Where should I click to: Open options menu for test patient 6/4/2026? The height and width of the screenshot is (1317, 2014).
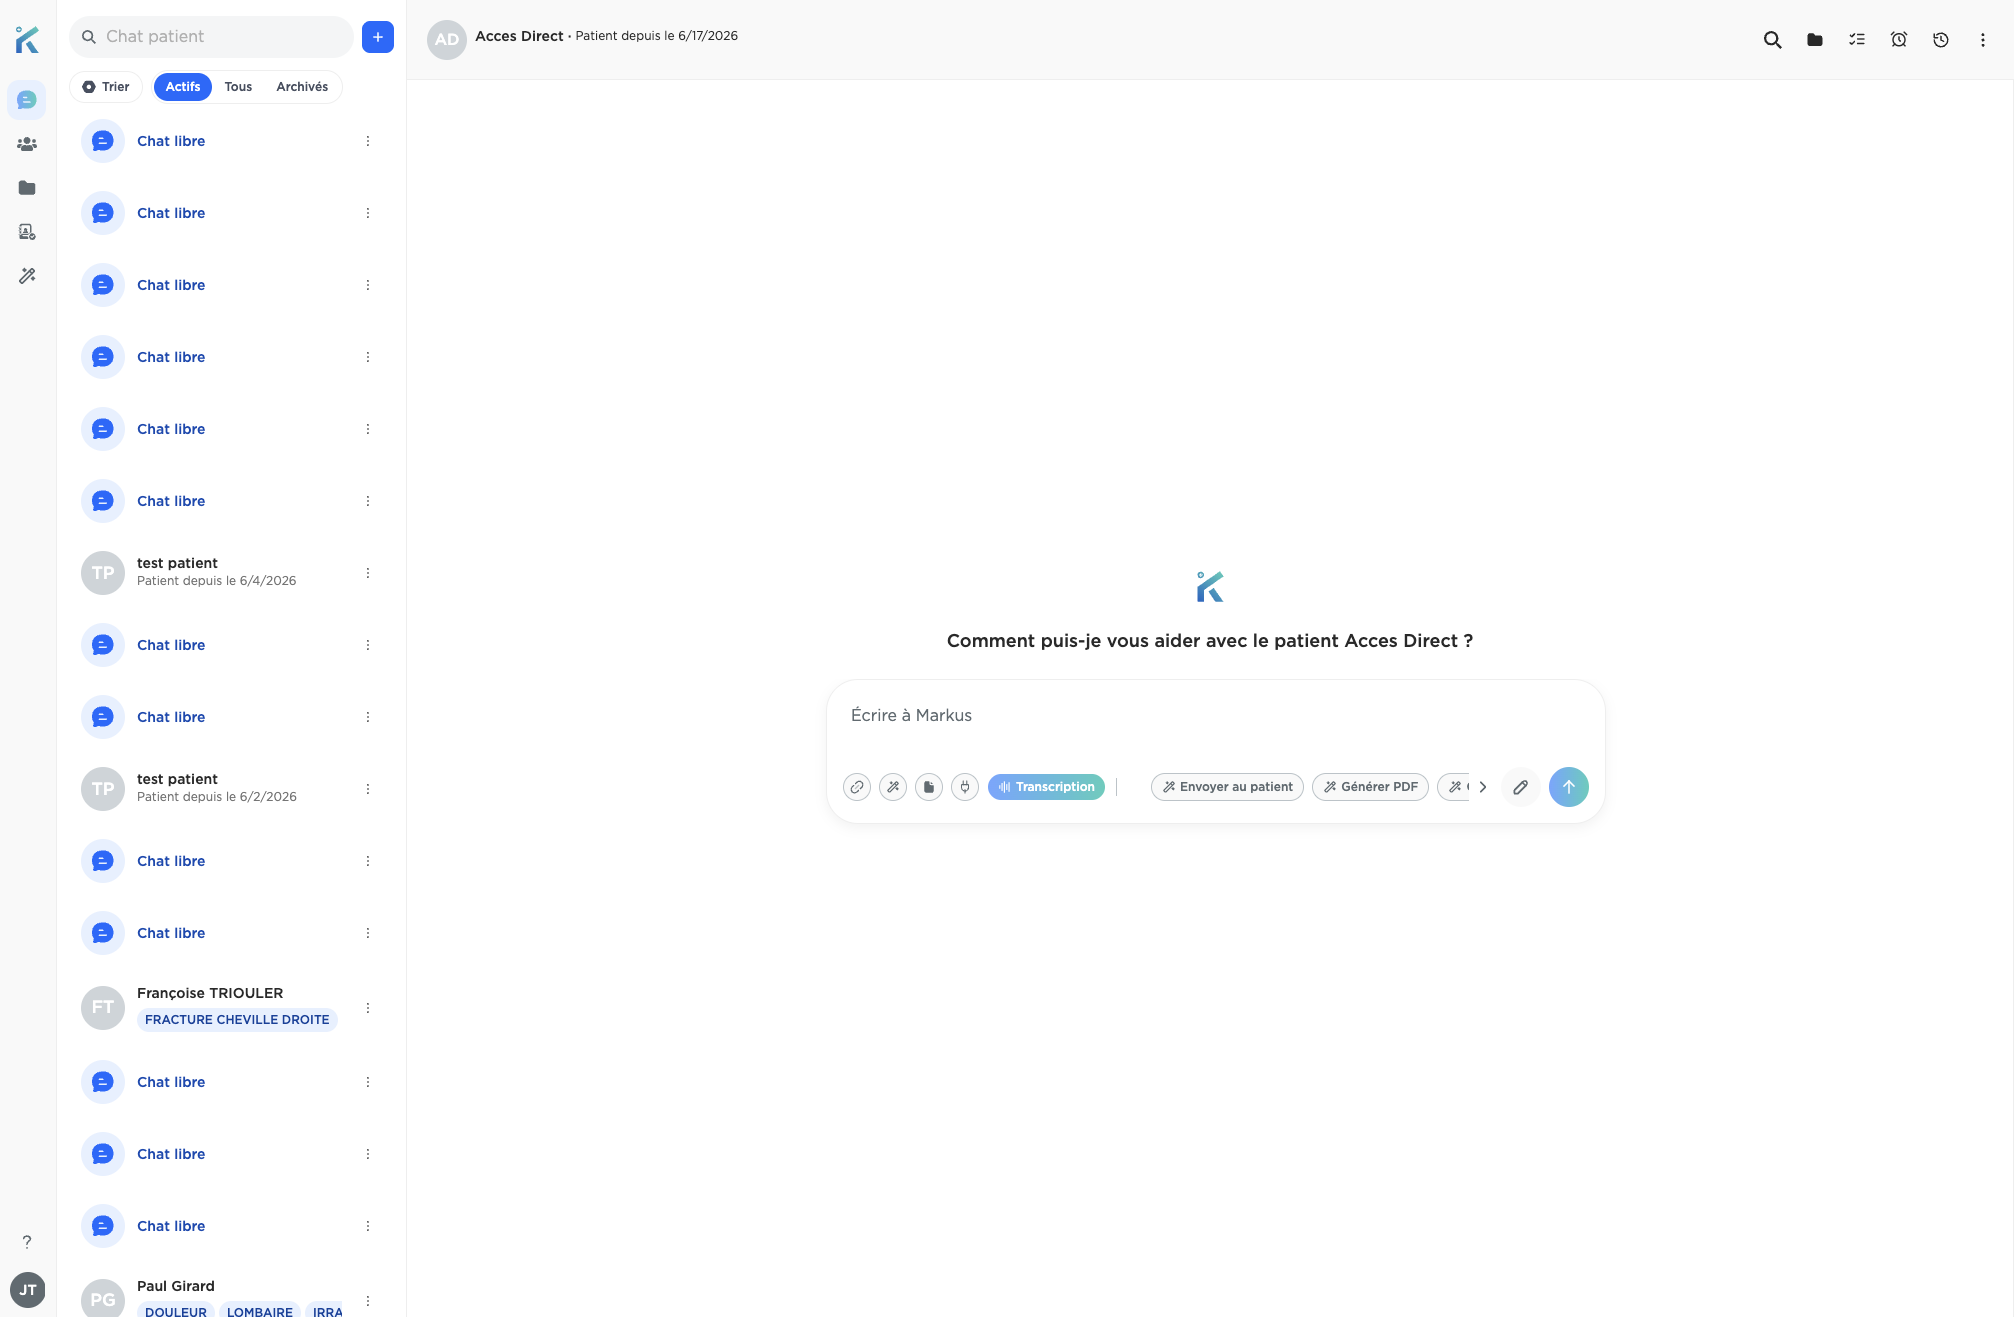pos(368,573)
